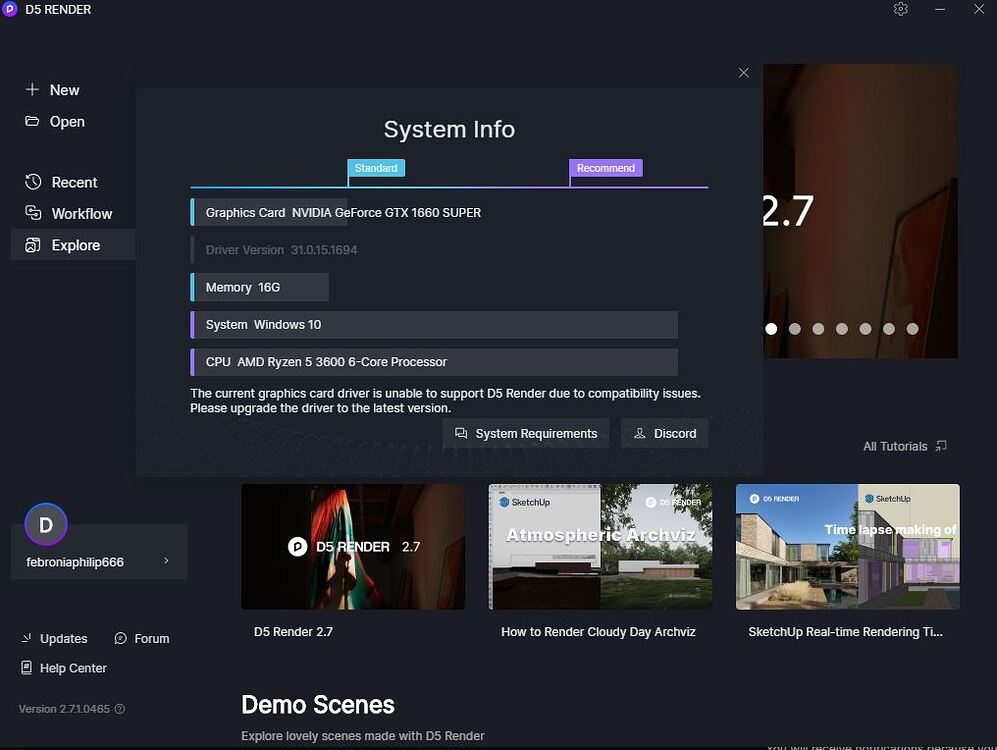Open All Tutorials link
The width and height of the screenshot is (997, 750).
(x=905, y=446)
